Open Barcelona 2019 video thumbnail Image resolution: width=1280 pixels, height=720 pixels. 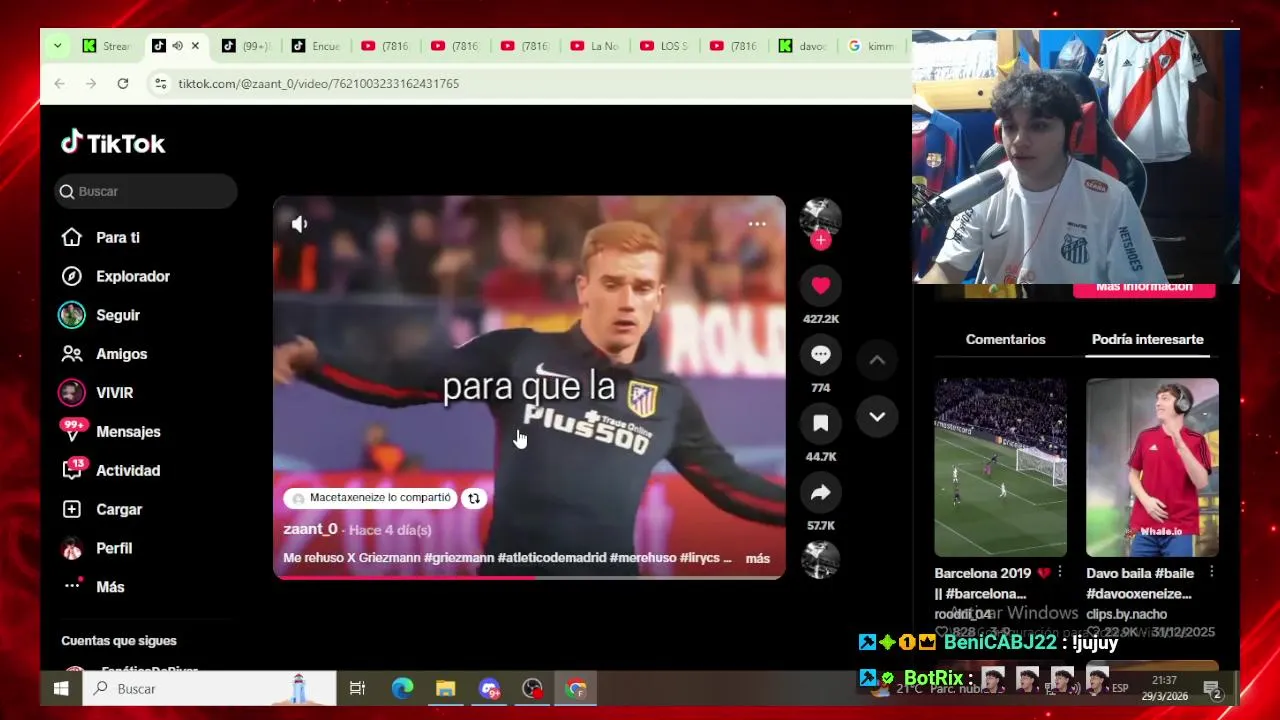coord(1000,467)
